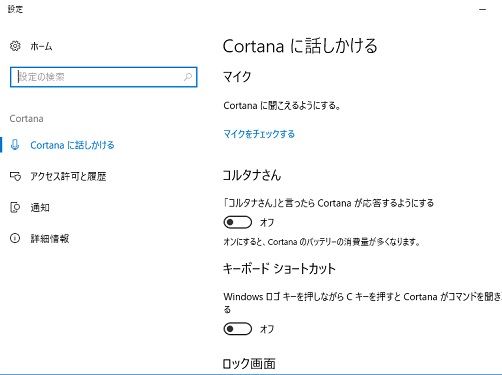Image resolution: width=502 pixels, height=375 pixels.
Task: Click the 「コルタナさん」と言ったら description text
Action: pos(329,203)
